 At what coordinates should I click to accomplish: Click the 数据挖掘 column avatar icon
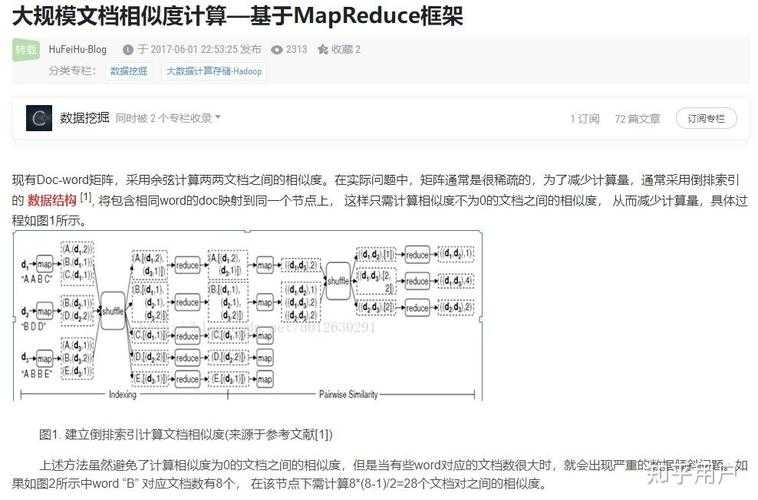[x=39, y=118]
